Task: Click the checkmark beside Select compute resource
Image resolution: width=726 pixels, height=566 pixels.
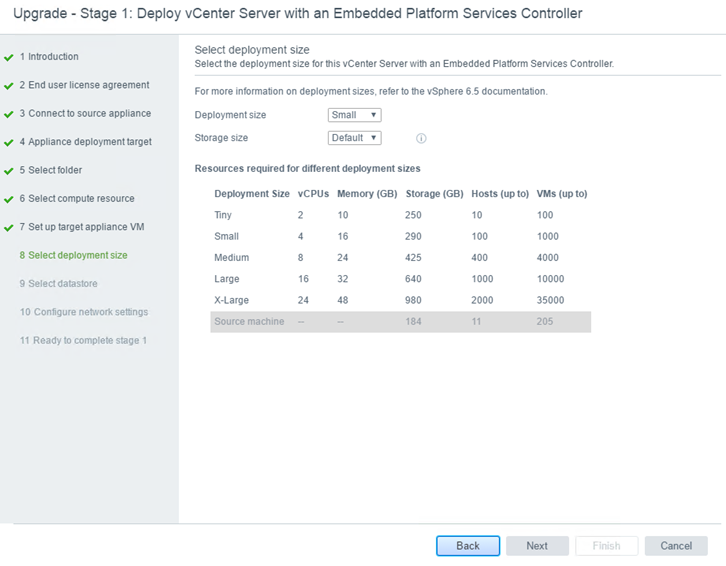Action: 8,200
